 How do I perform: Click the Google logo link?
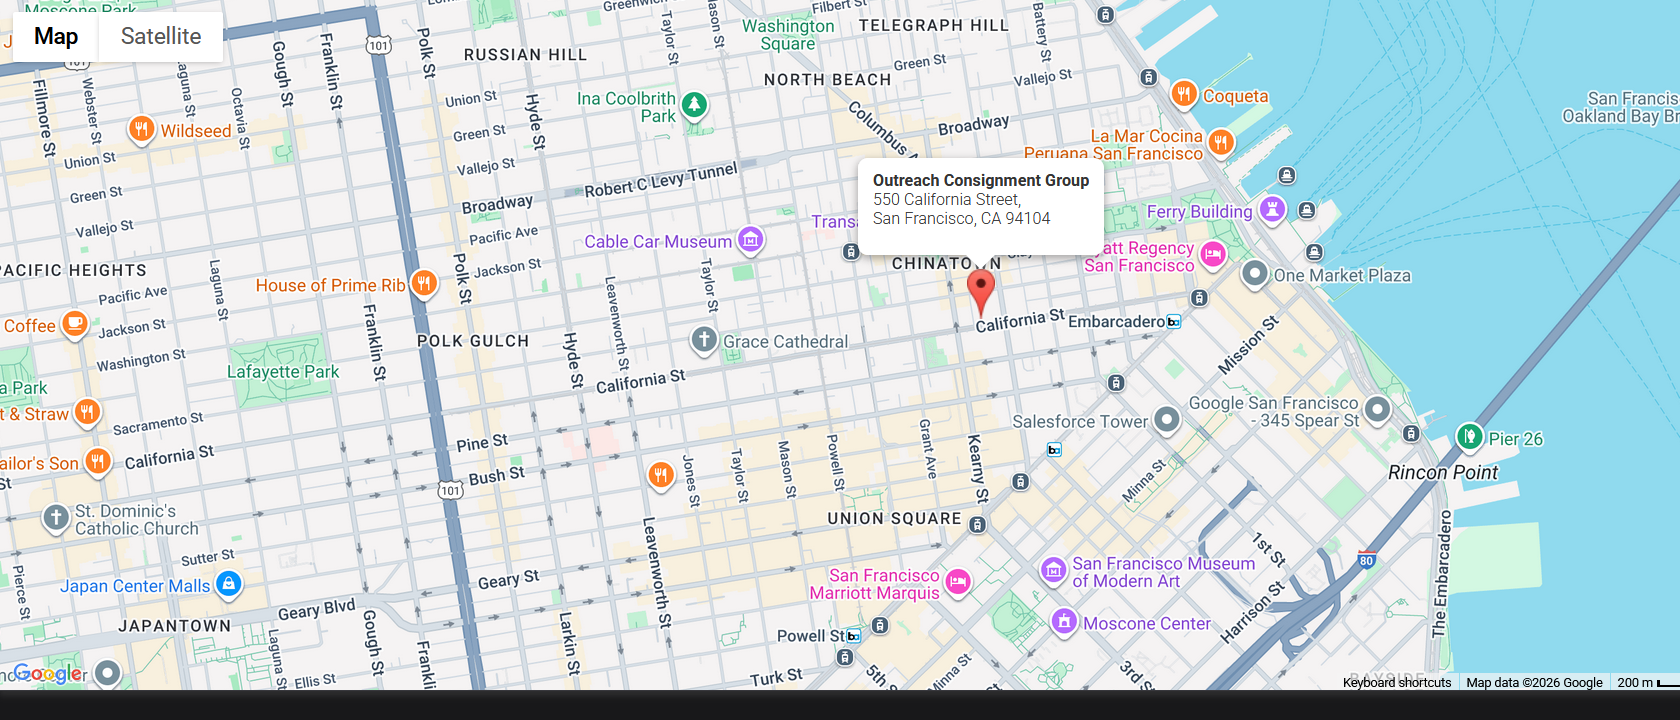click(x=50, y=674)
